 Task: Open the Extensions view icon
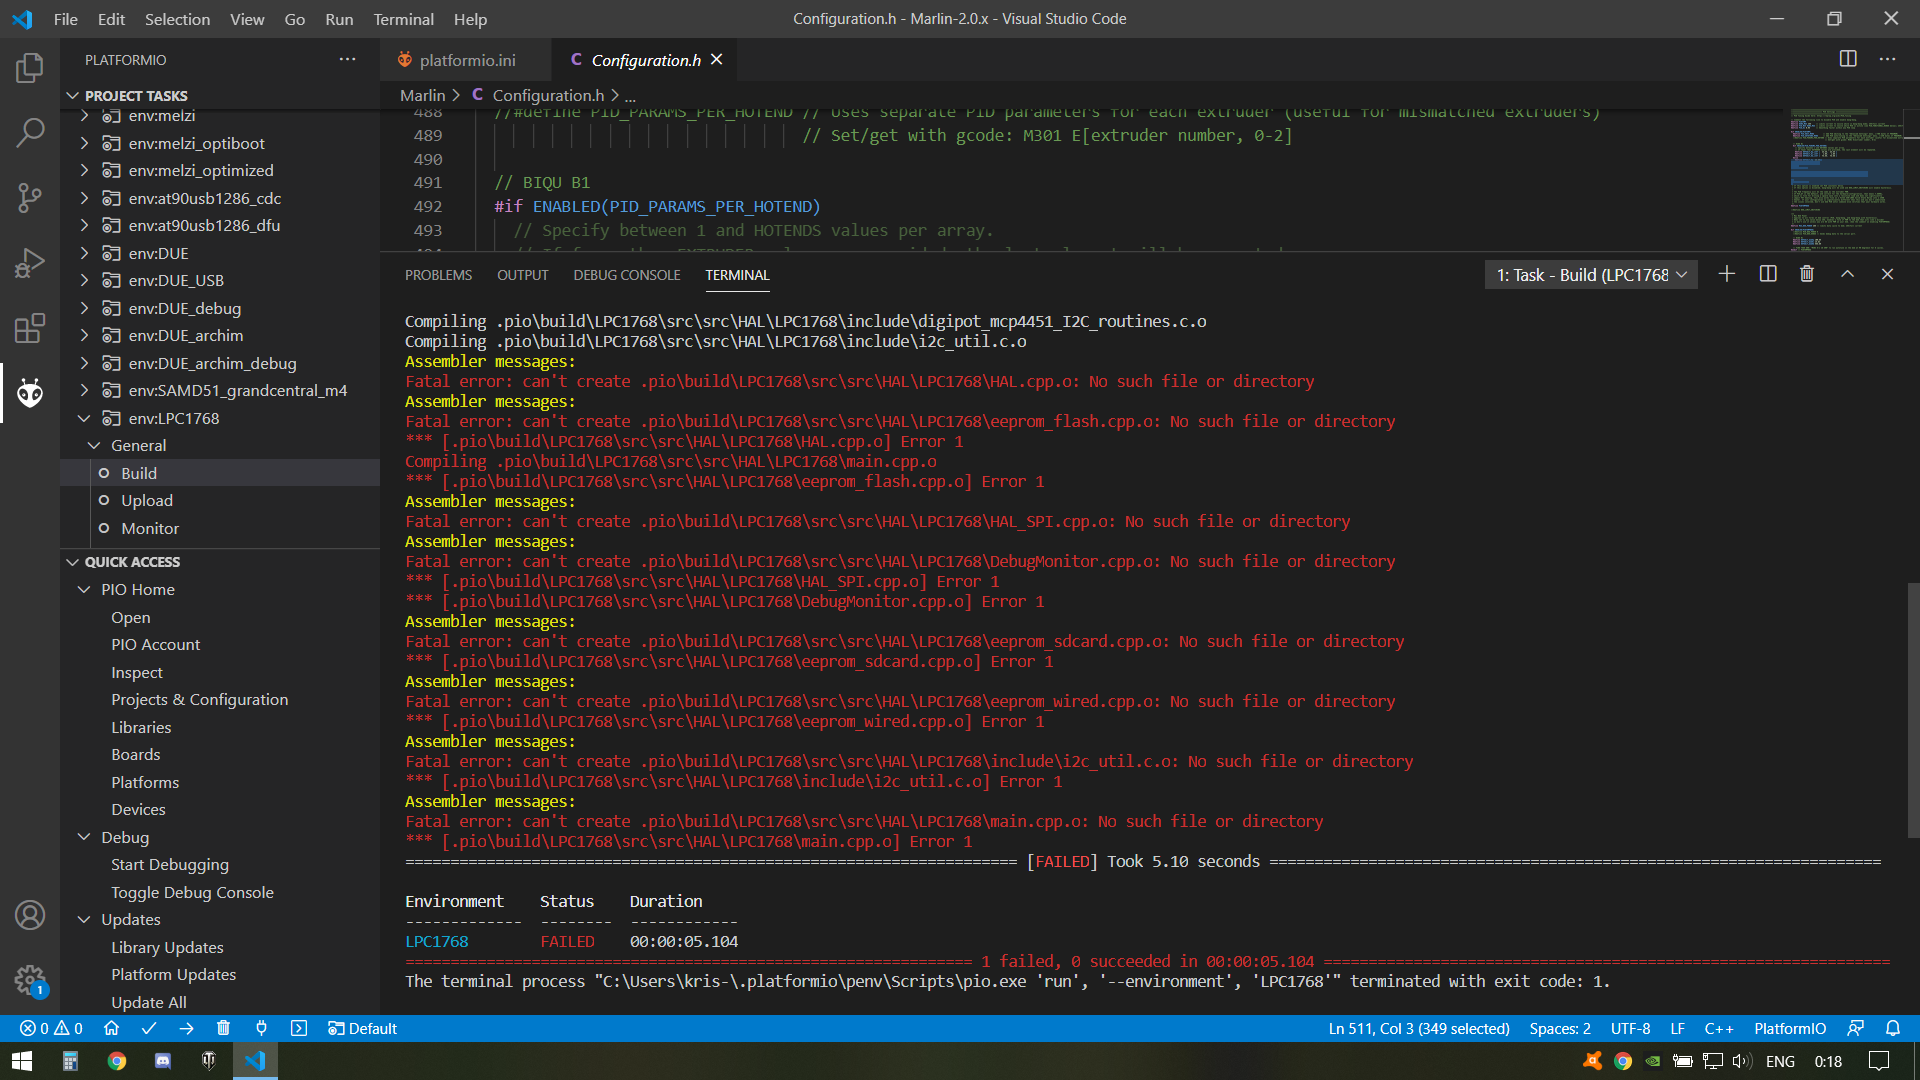point(30,328)
